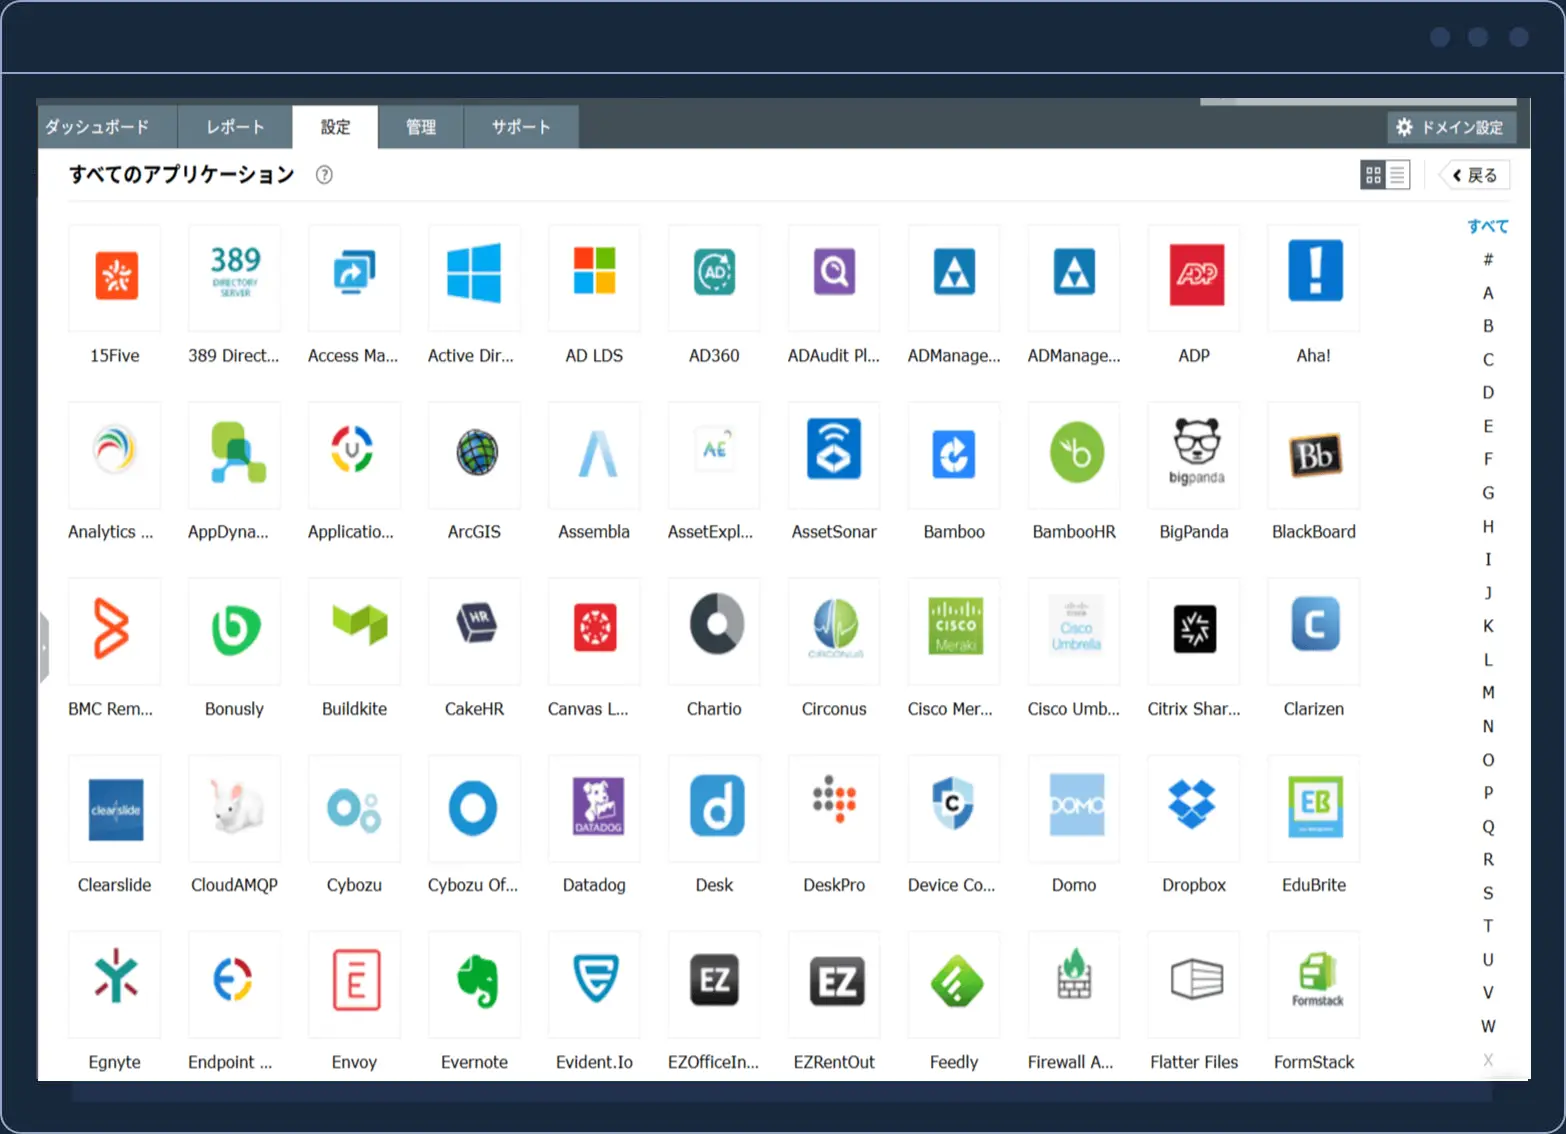Filter applications by letter A
Image resolution: width=1566 pixels, height=1134 pixels.
click(x=1488, y=293)
